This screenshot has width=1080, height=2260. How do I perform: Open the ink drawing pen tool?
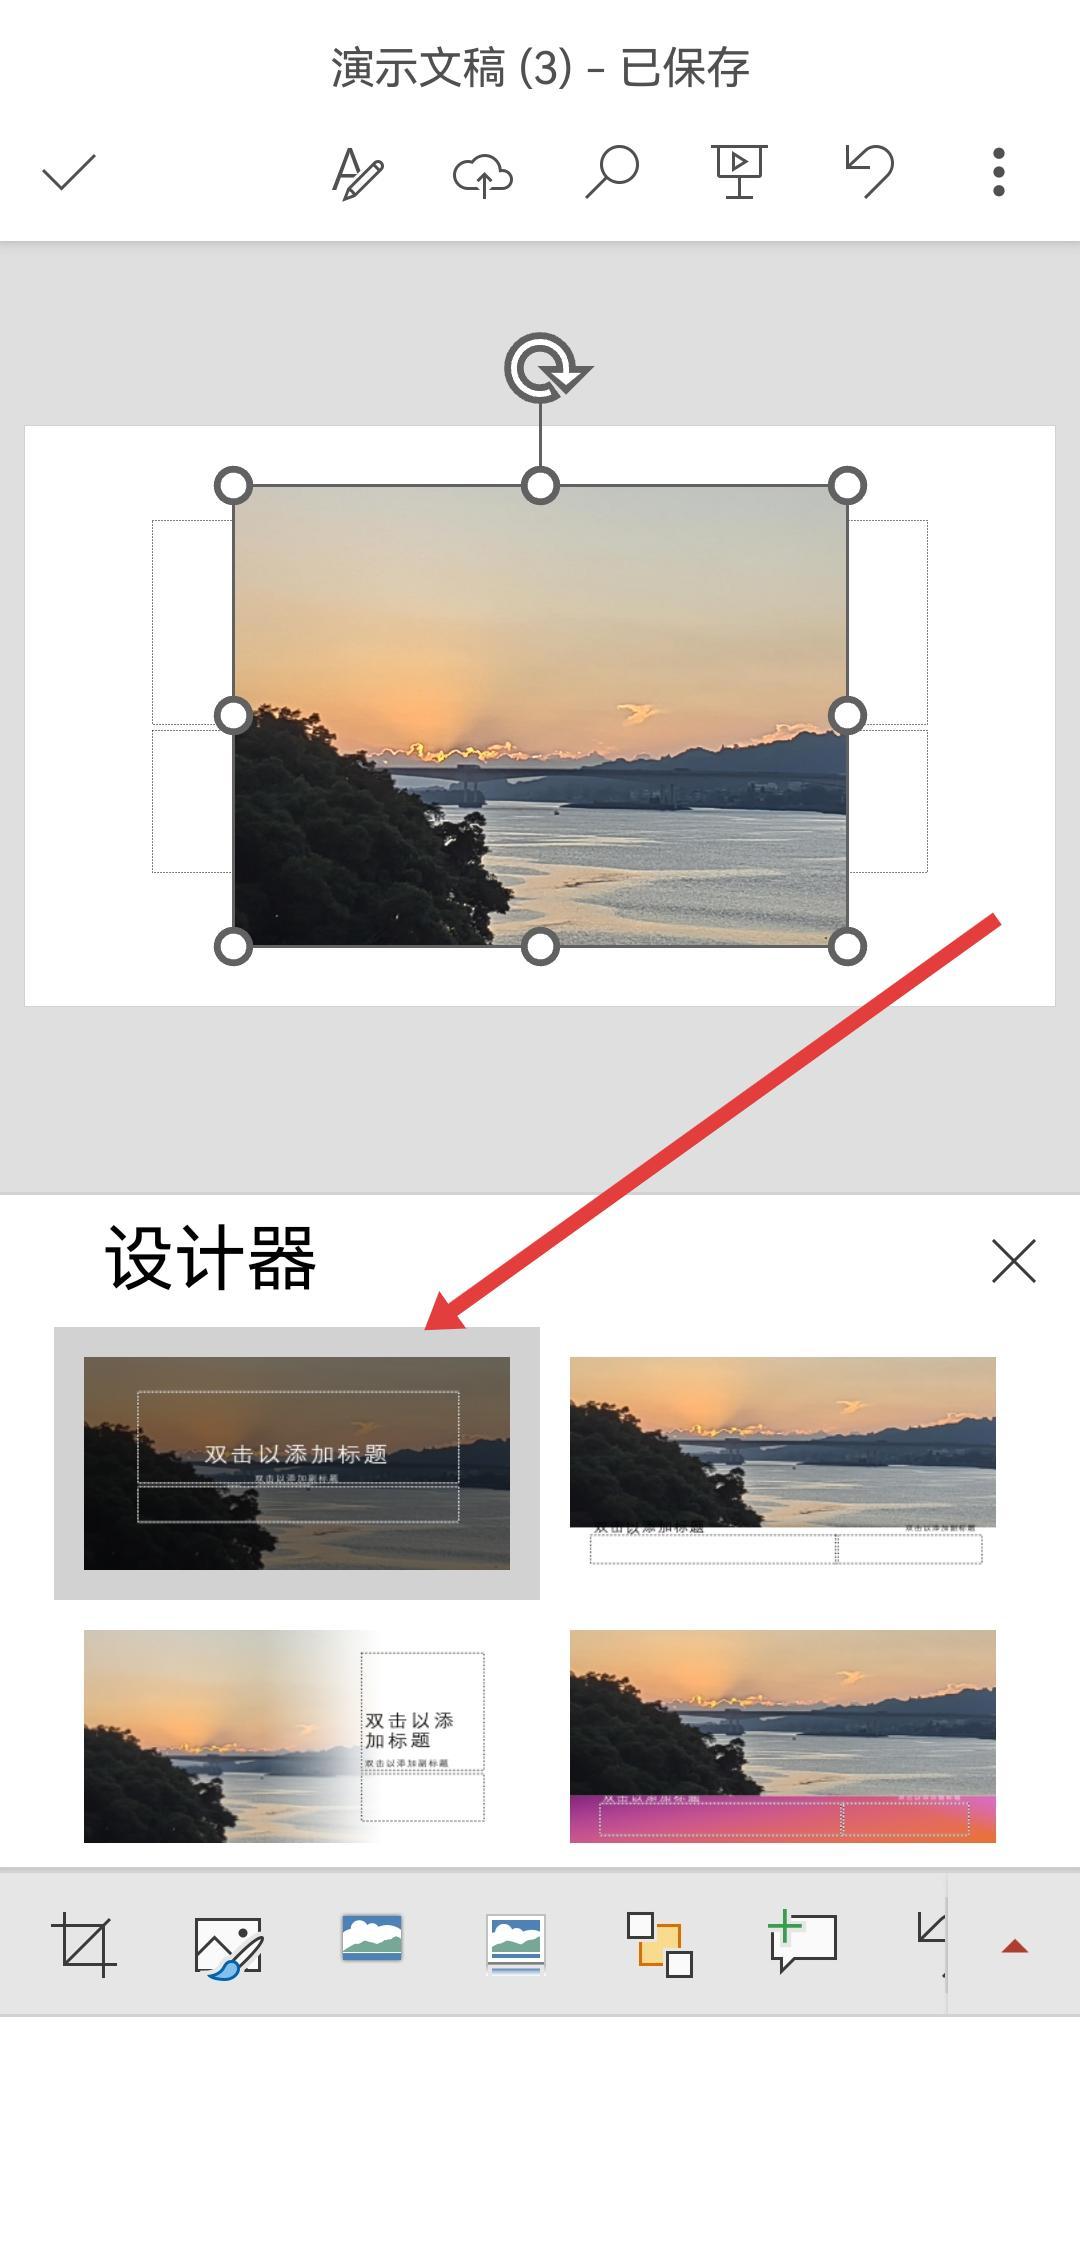[x=357, y=173]
